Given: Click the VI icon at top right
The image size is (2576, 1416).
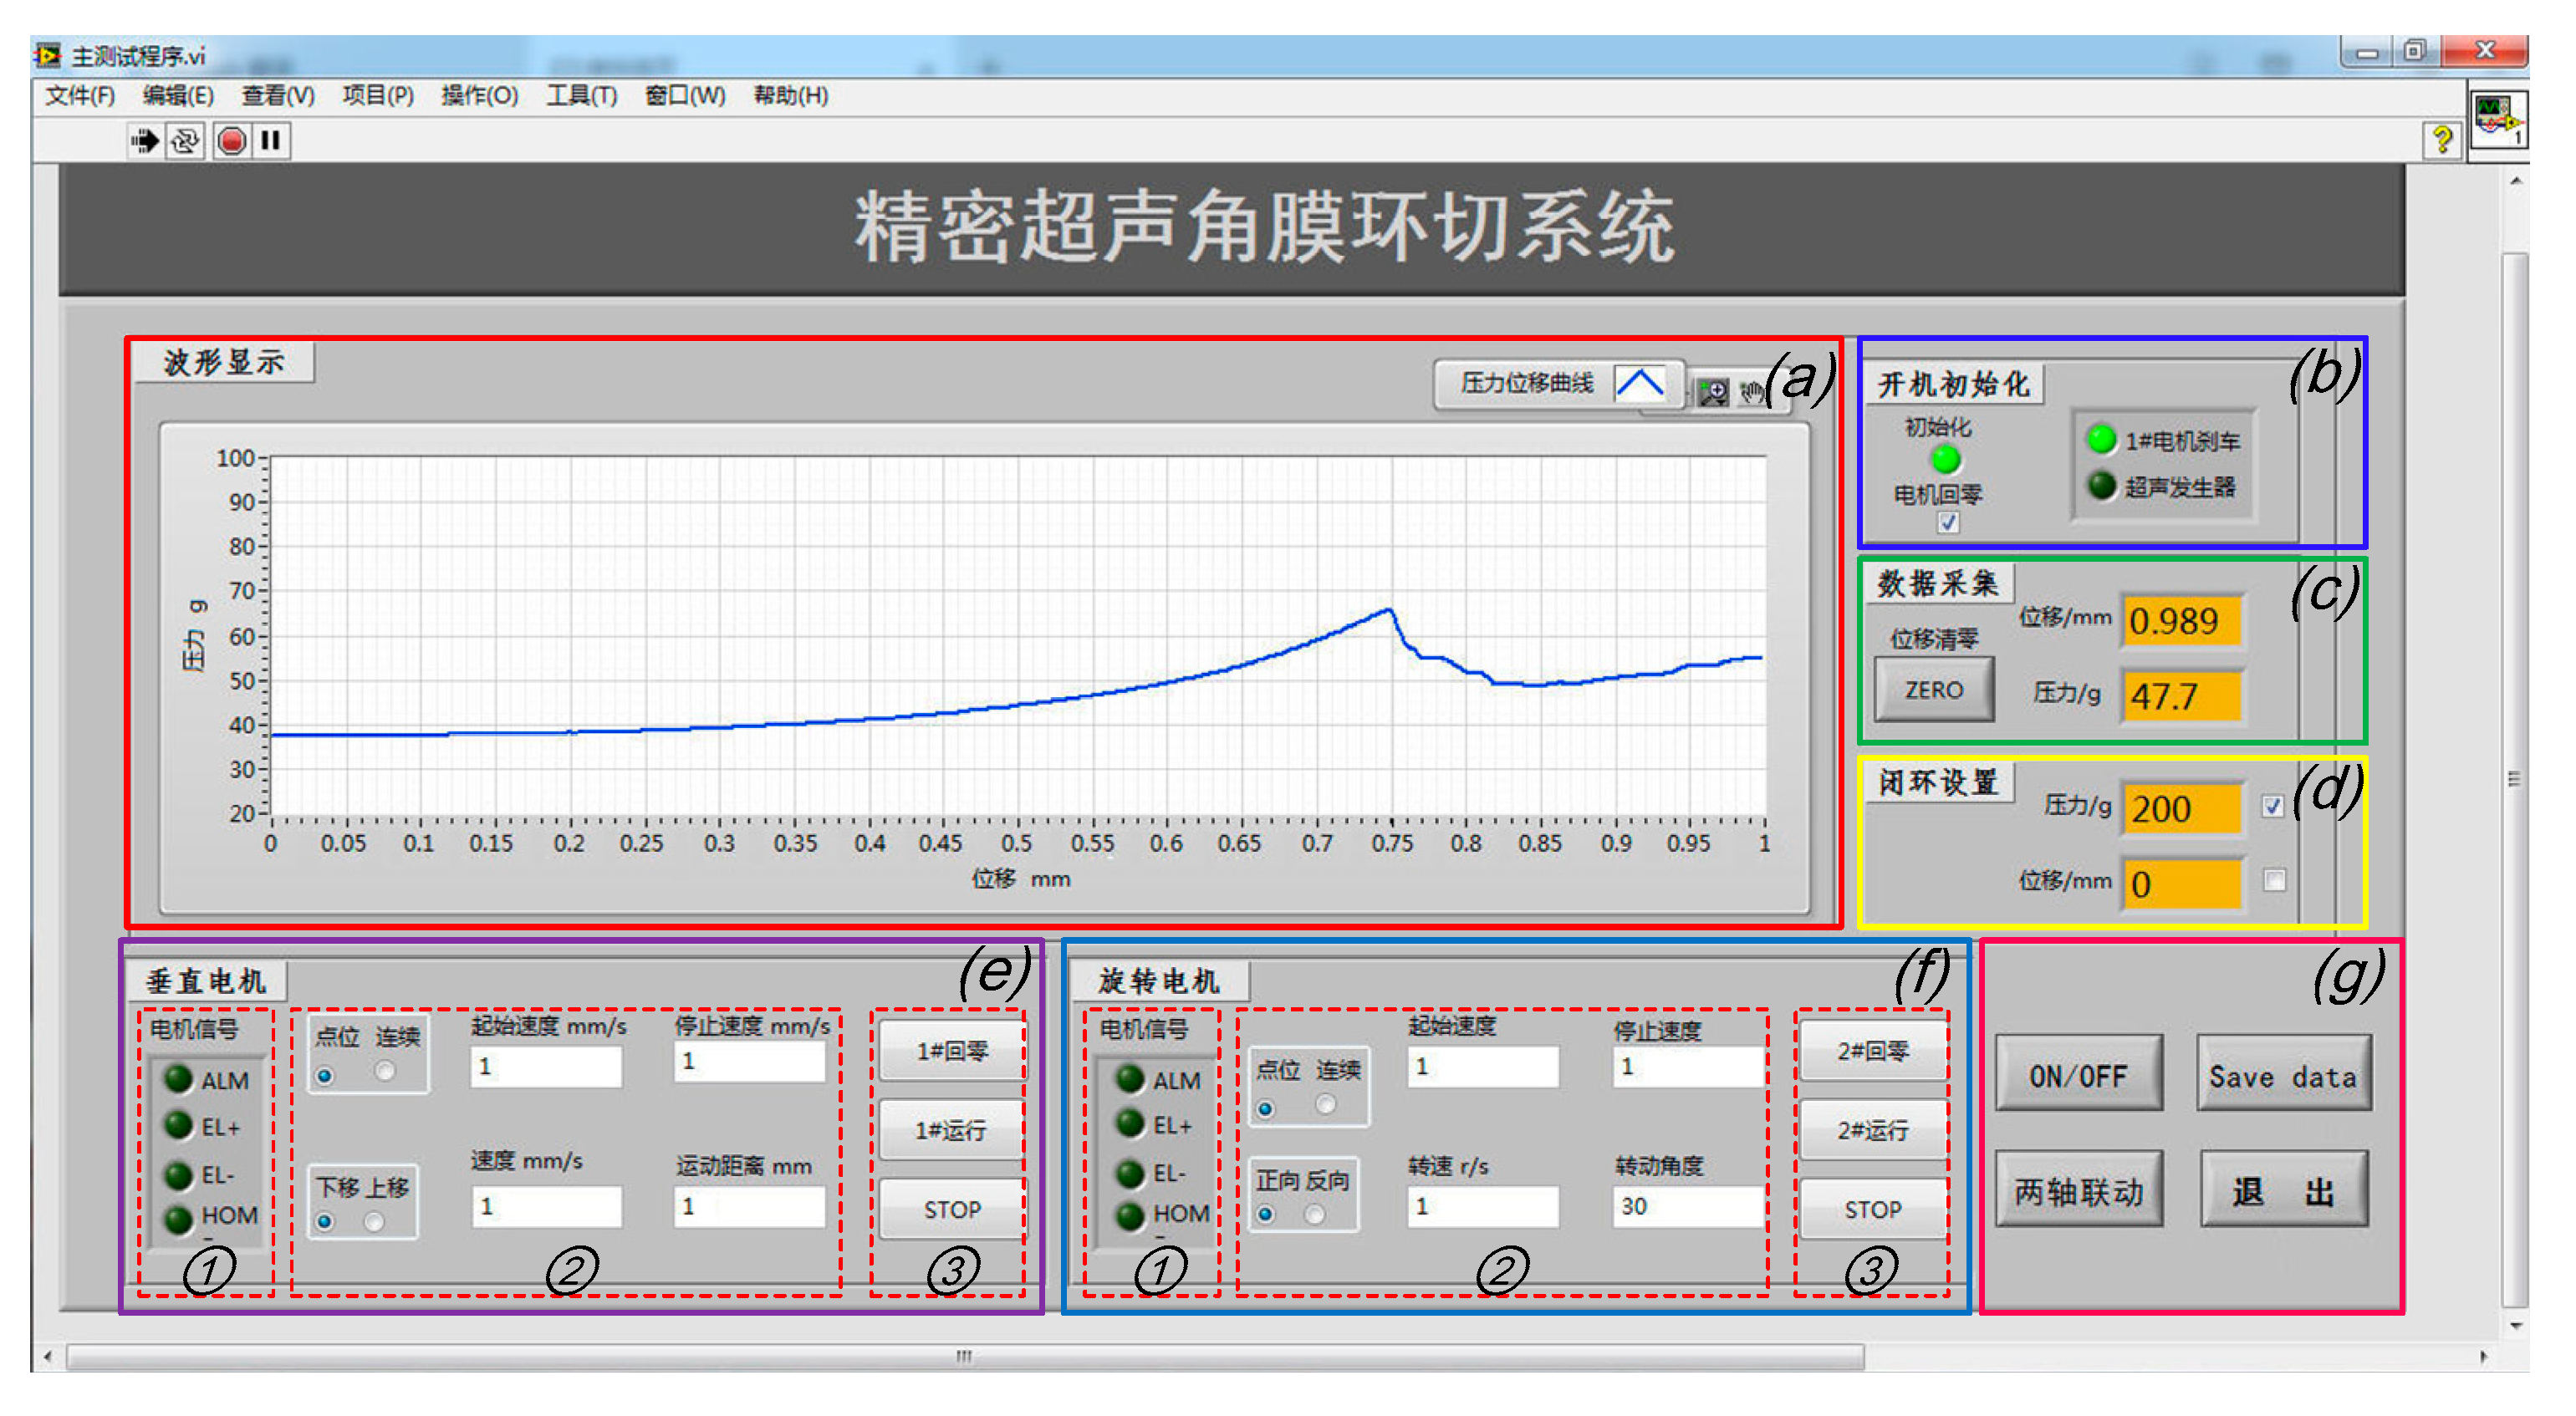Looking at the screenshot, I should click(x=2499, y=119).
